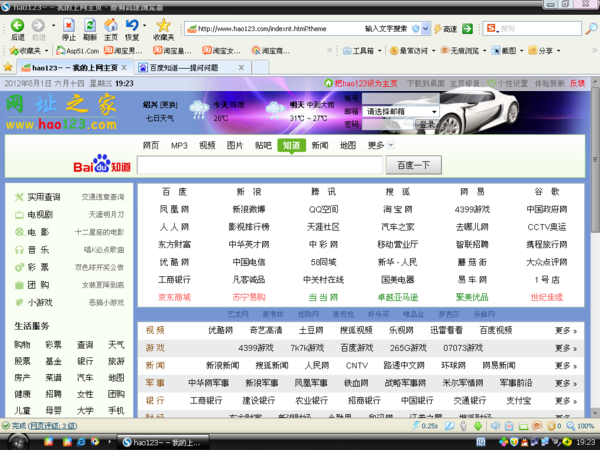Click the 反馈 feedback link

tap(577, 83)
